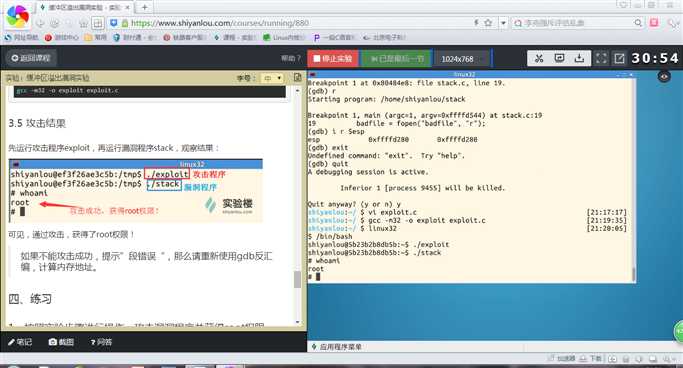The height and width of the screenshot is (368, 683).
Task: Click the pink extension icon
Action: point(654,23)
